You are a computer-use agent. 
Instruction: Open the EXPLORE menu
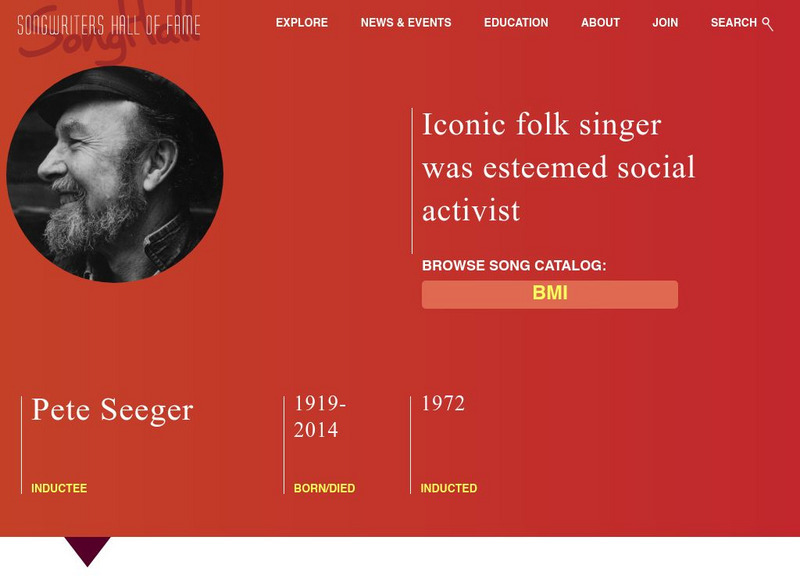coord(301,22)
